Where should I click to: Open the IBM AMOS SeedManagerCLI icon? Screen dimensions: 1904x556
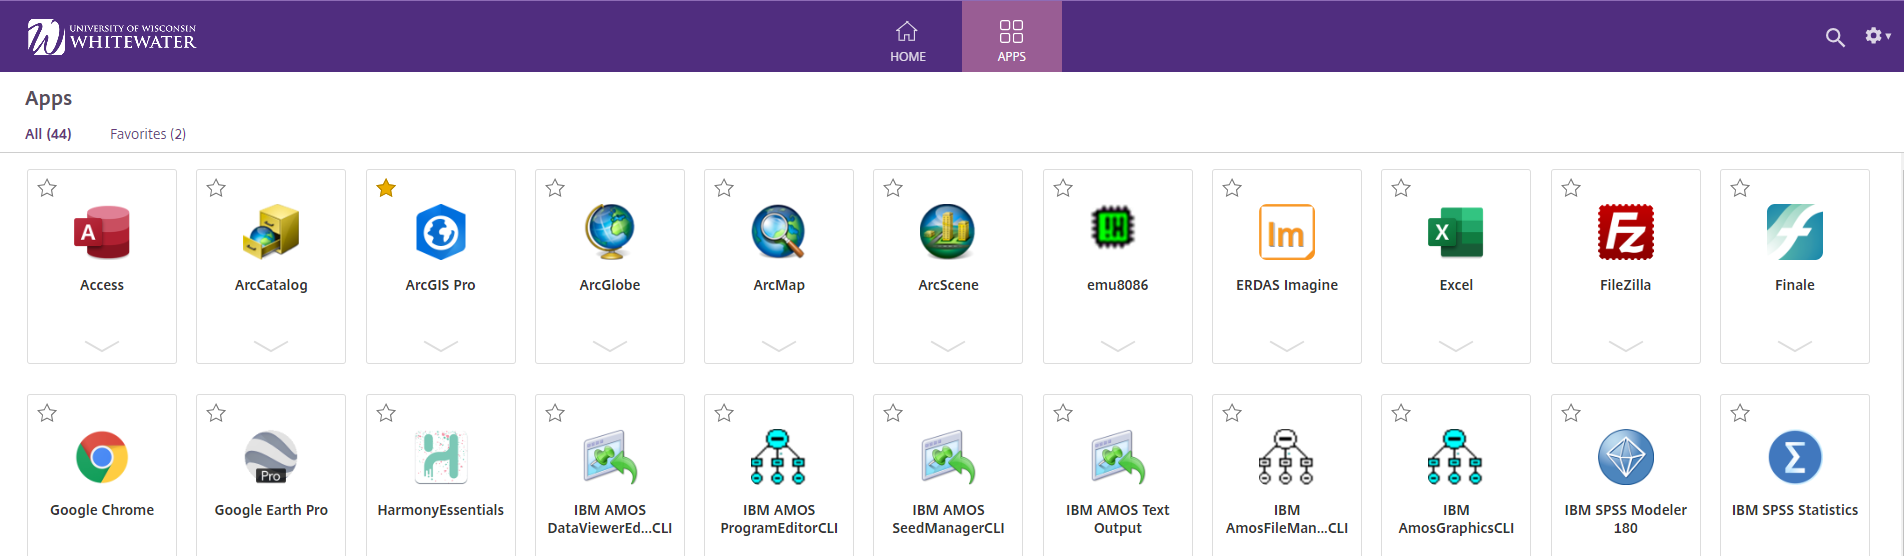tap(948, 457)
